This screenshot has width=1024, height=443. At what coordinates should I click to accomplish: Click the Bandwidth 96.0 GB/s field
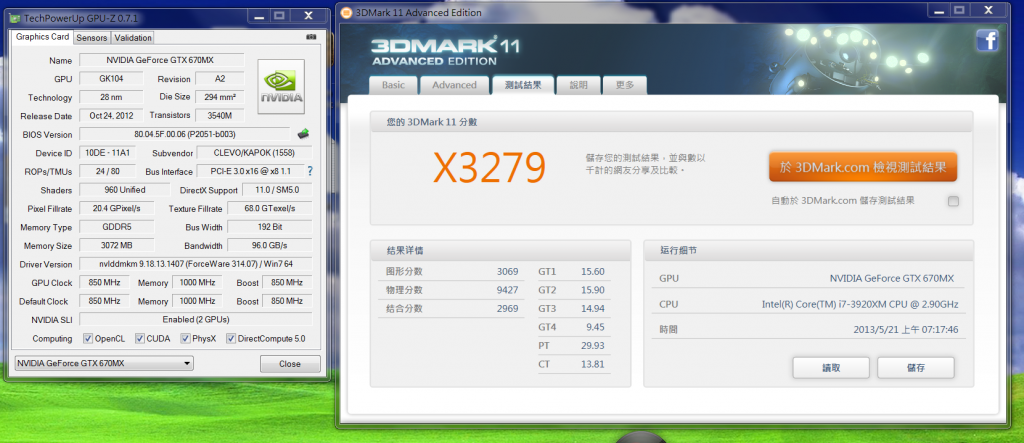coord(270,246)
